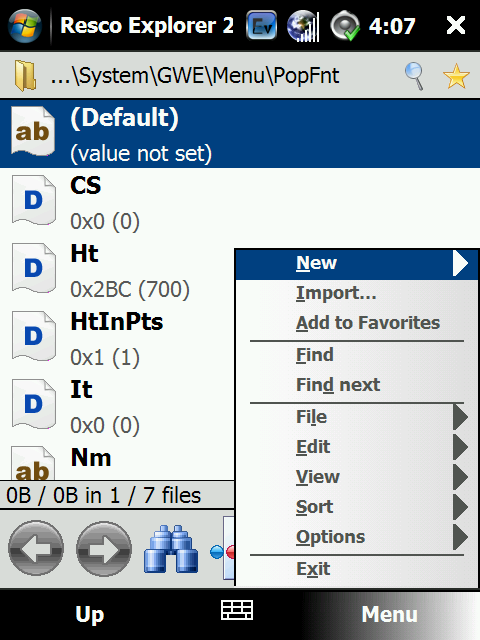Tap the Up softkey button

(x=90, y=615)
